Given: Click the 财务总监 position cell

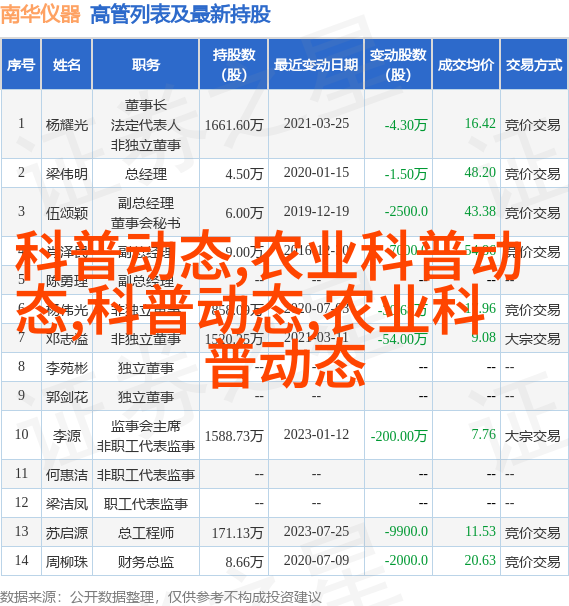Looking at the screenshot, I should pyautogui.click(x=146, y=562).
